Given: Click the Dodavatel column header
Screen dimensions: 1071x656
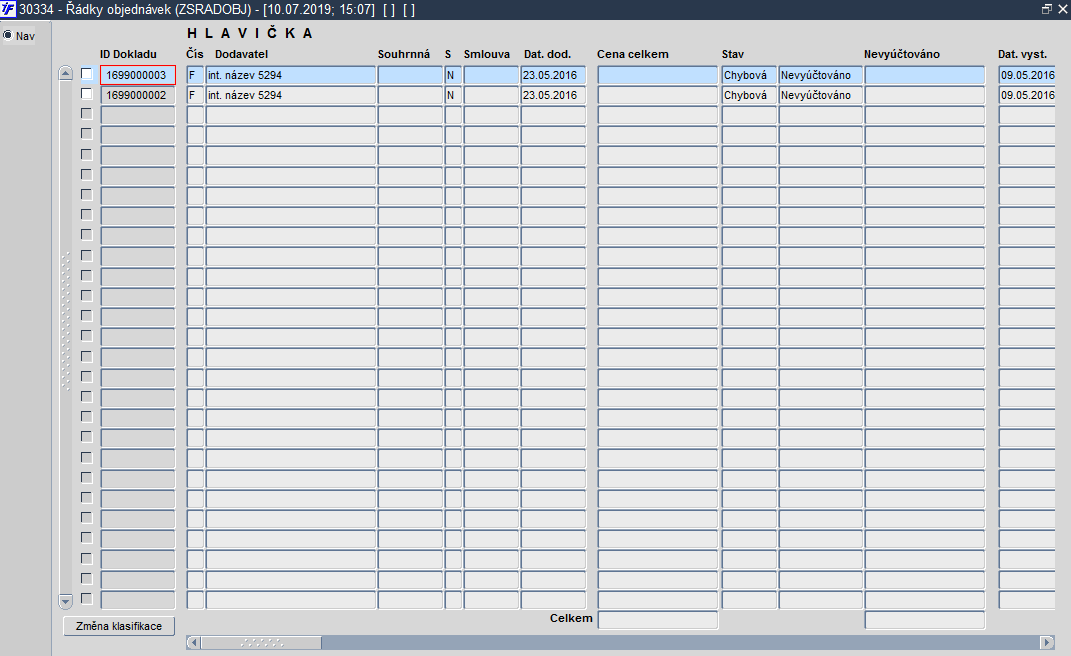Looking at the screenshot, I should (241, 54).
